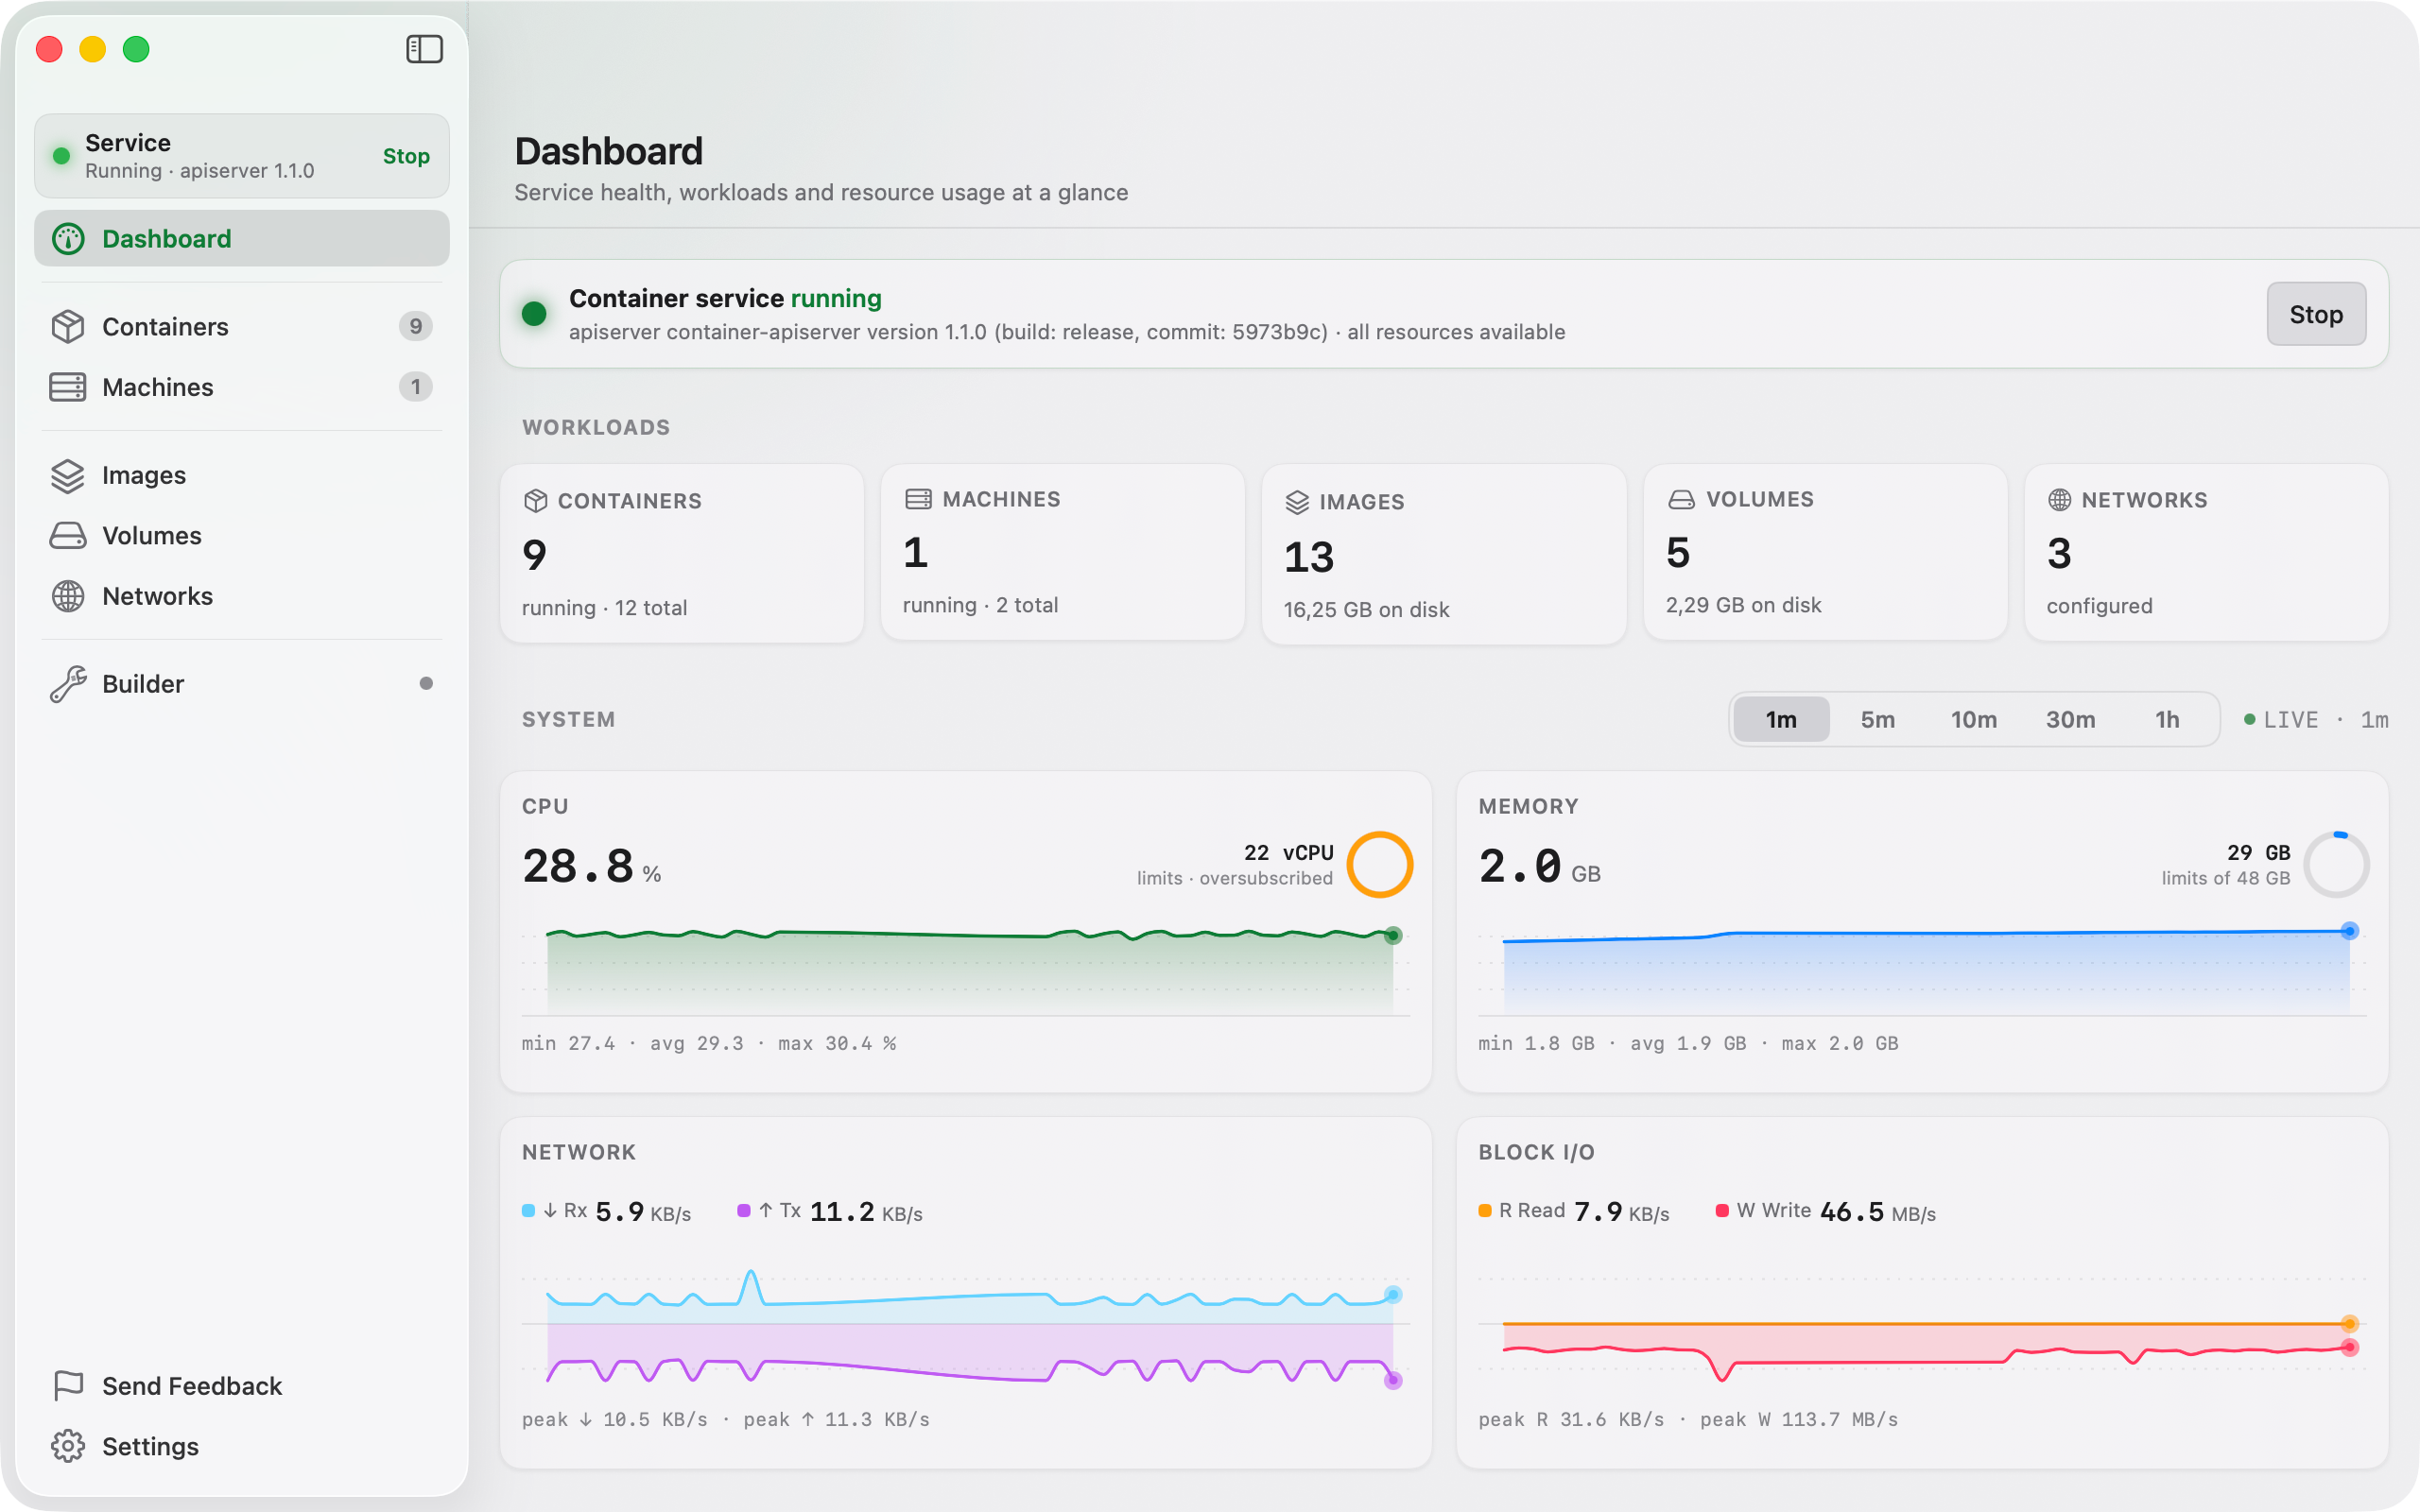
Task: Click the Machines count badge 1
Action: pyautogui.click(x=415, y=387)
